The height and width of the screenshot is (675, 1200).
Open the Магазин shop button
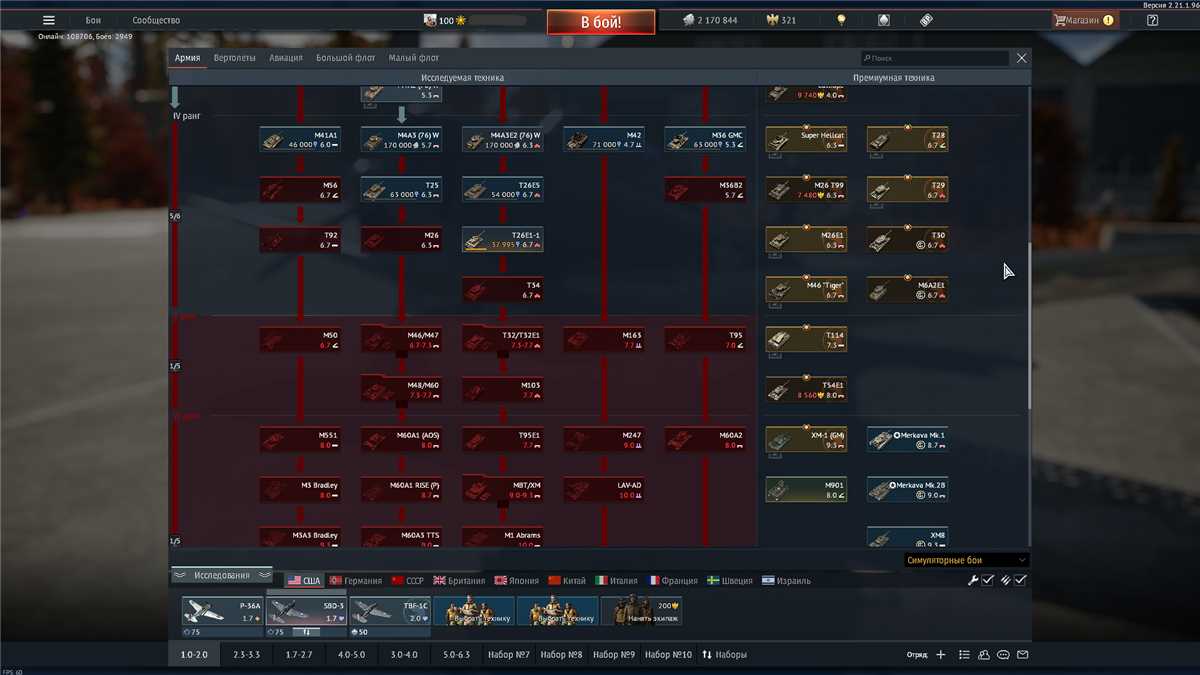pos(1084,20)
